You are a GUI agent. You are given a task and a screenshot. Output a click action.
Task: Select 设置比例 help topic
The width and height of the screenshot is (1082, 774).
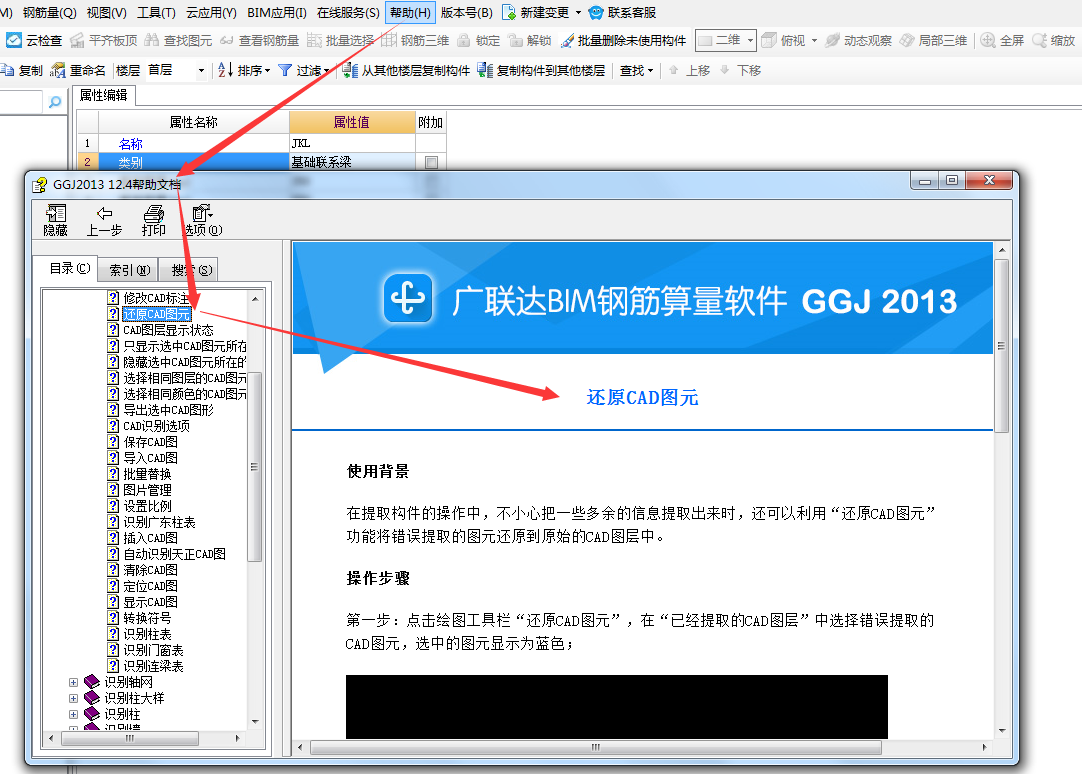147,506
